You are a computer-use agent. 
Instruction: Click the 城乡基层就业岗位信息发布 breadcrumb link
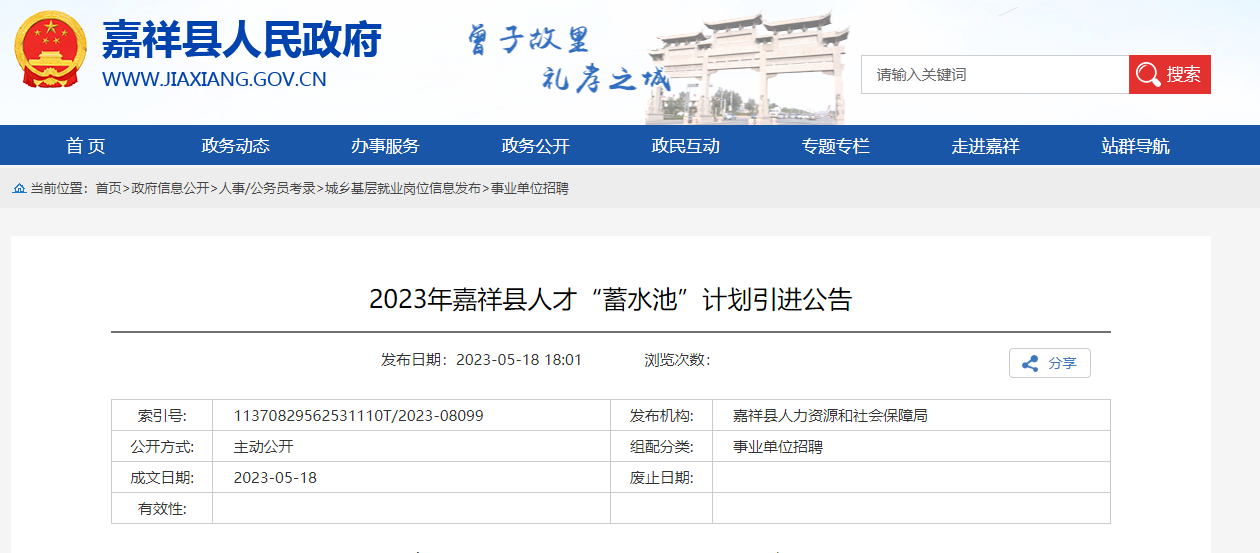tap(403, 188)
